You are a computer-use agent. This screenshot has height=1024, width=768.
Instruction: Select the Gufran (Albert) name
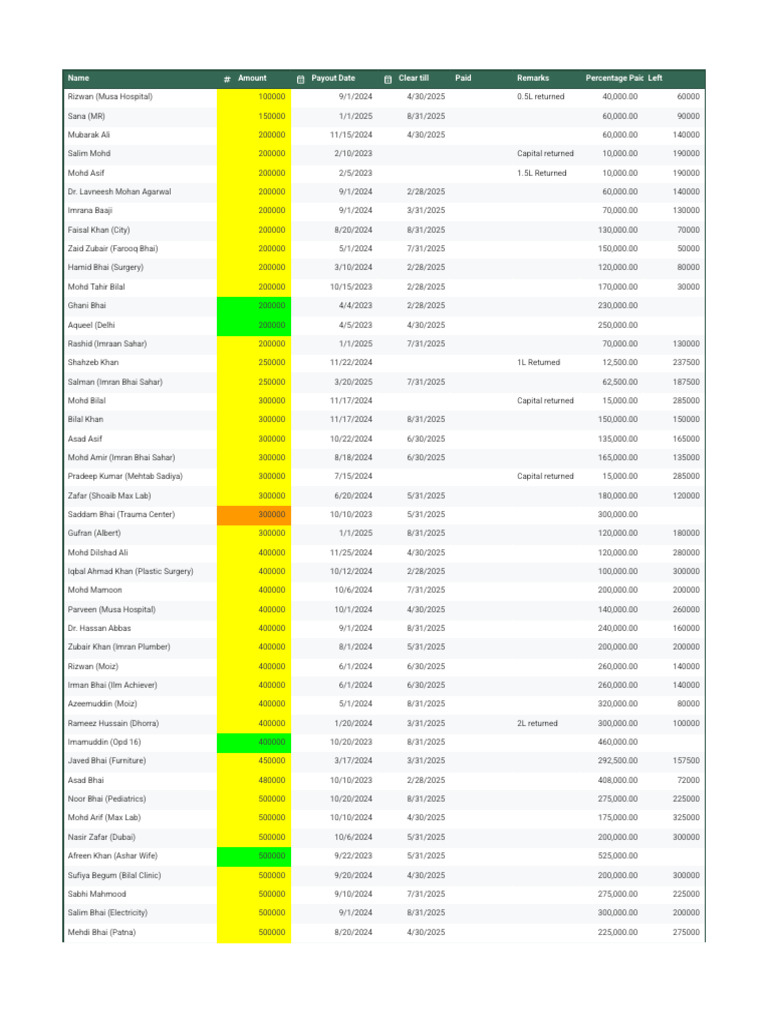coord(94,534)
